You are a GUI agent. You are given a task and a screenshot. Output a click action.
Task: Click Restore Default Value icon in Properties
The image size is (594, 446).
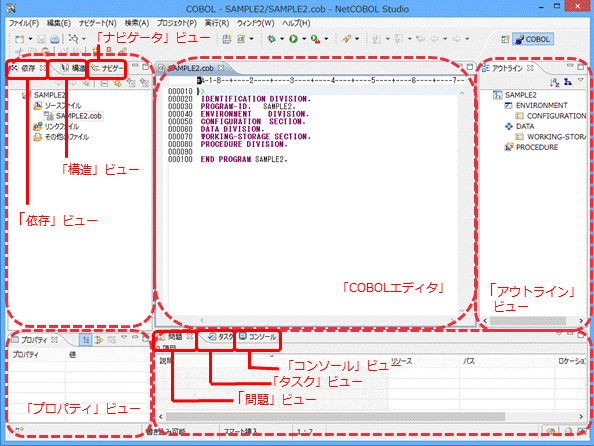coord(112,340)
